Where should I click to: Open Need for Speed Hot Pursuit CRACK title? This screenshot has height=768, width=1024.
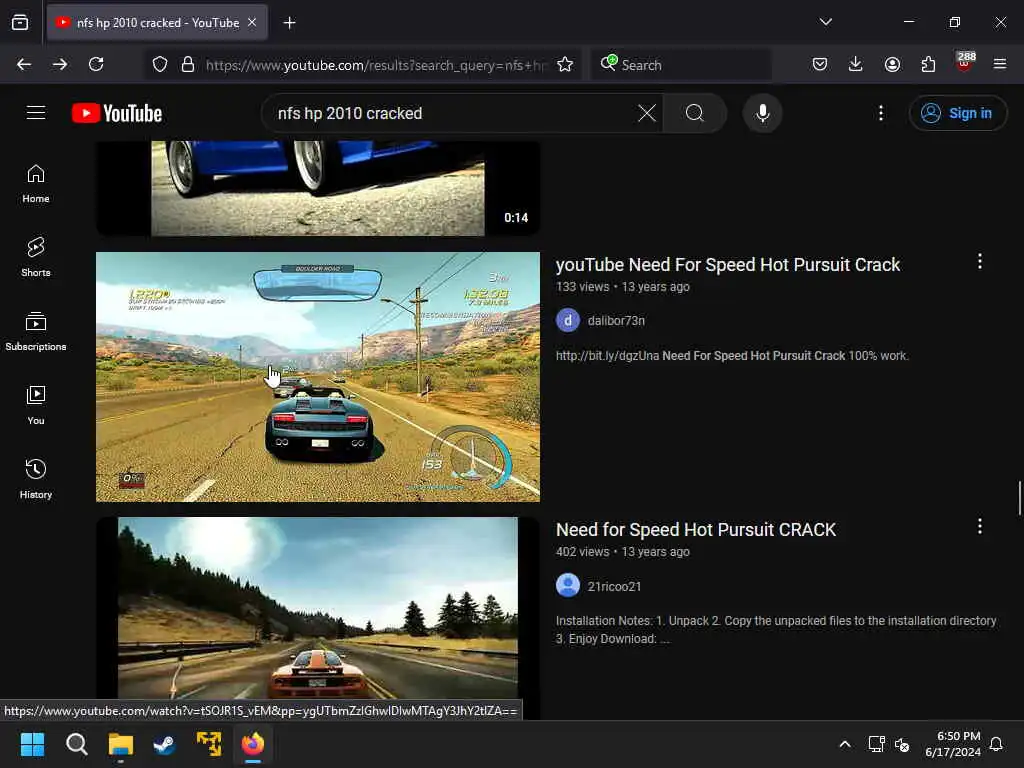pyautogui.click(x=696, y=530)
